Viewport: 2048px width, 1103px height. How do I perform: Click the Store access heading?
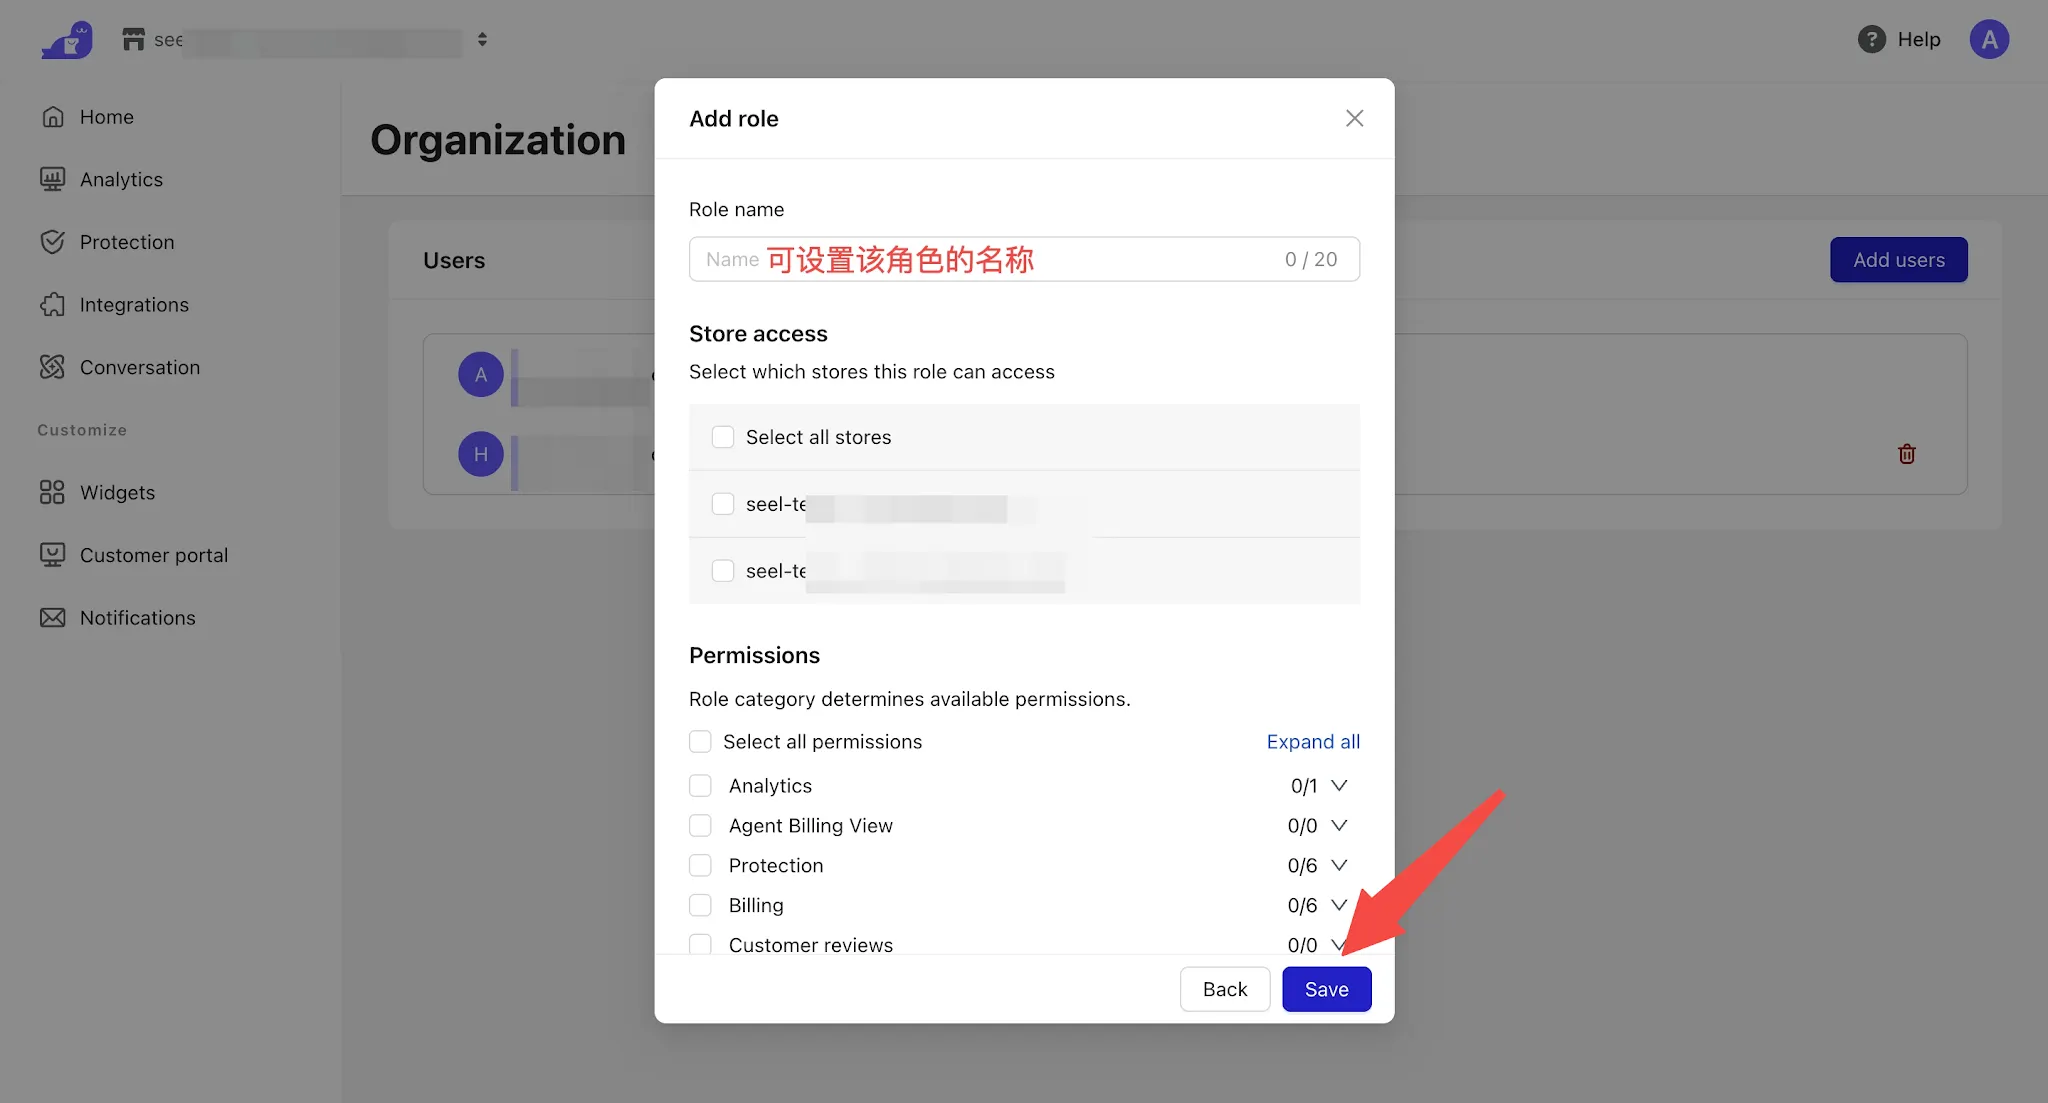point(758,334)
